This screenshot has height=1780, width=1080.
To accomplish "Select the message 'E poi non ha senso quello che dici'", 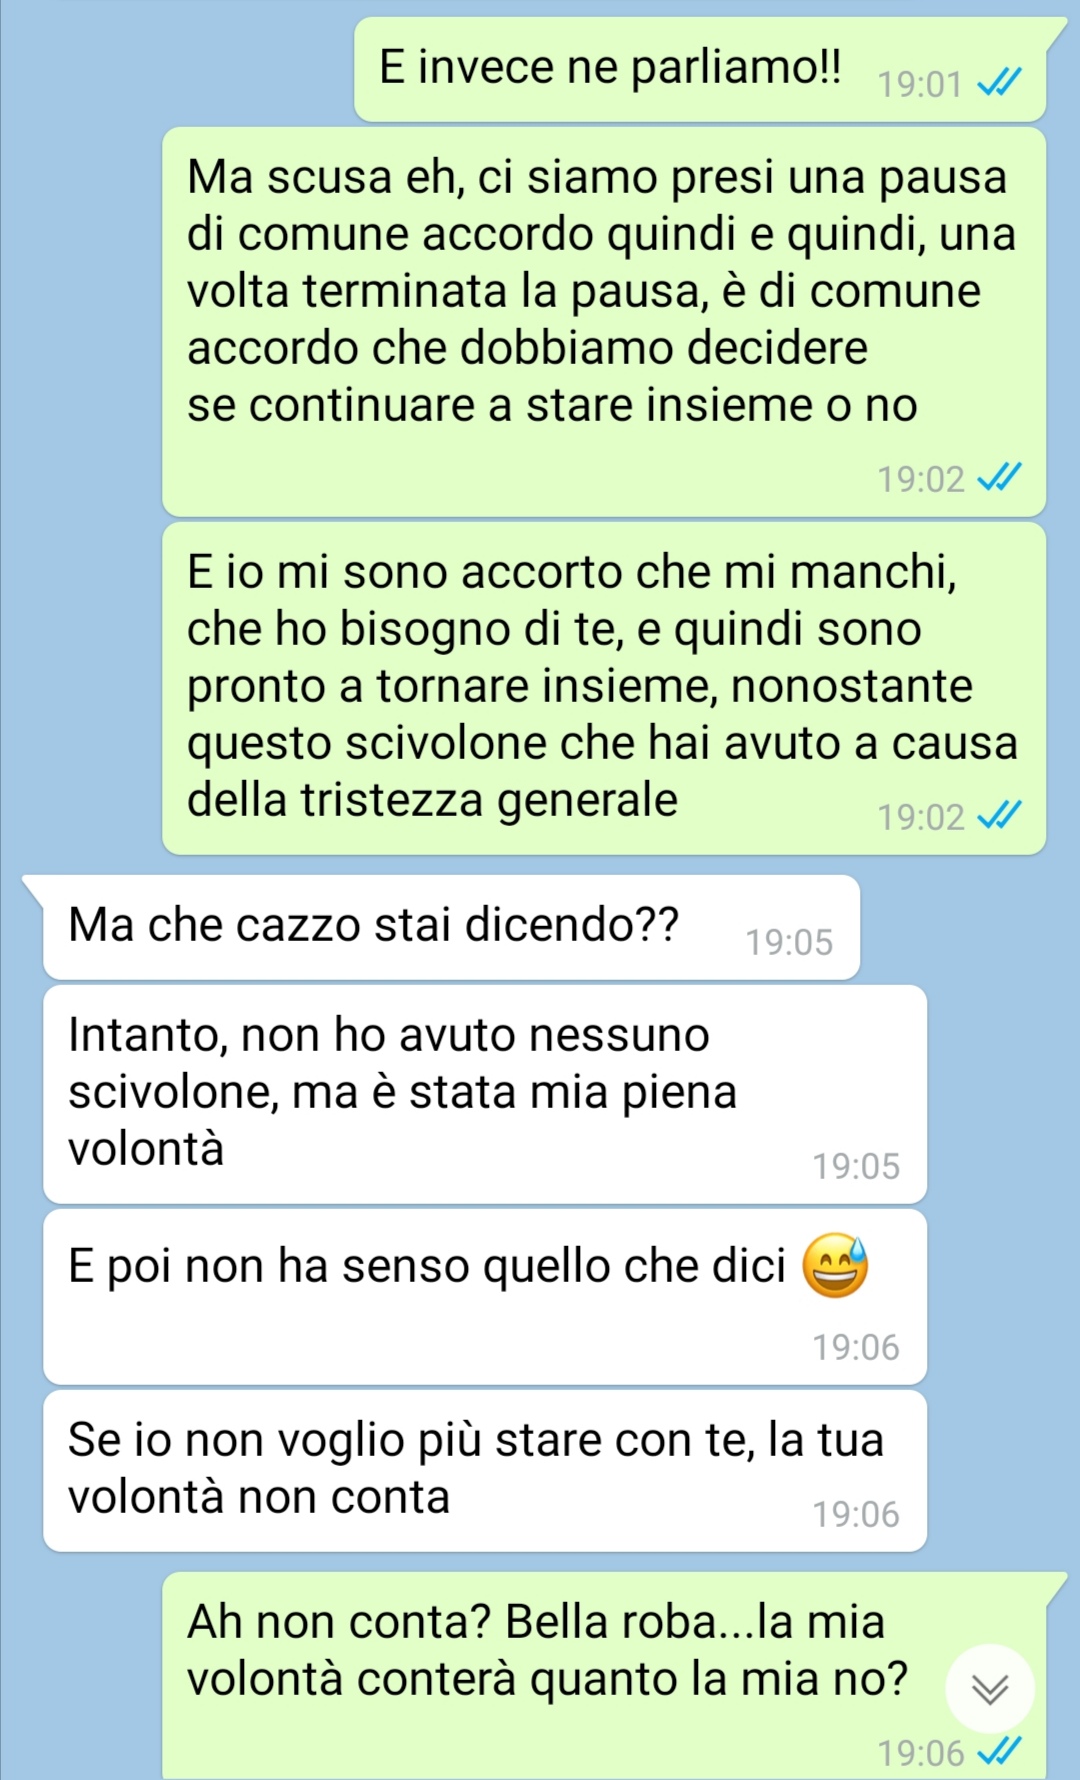I will click(485, 1297).
